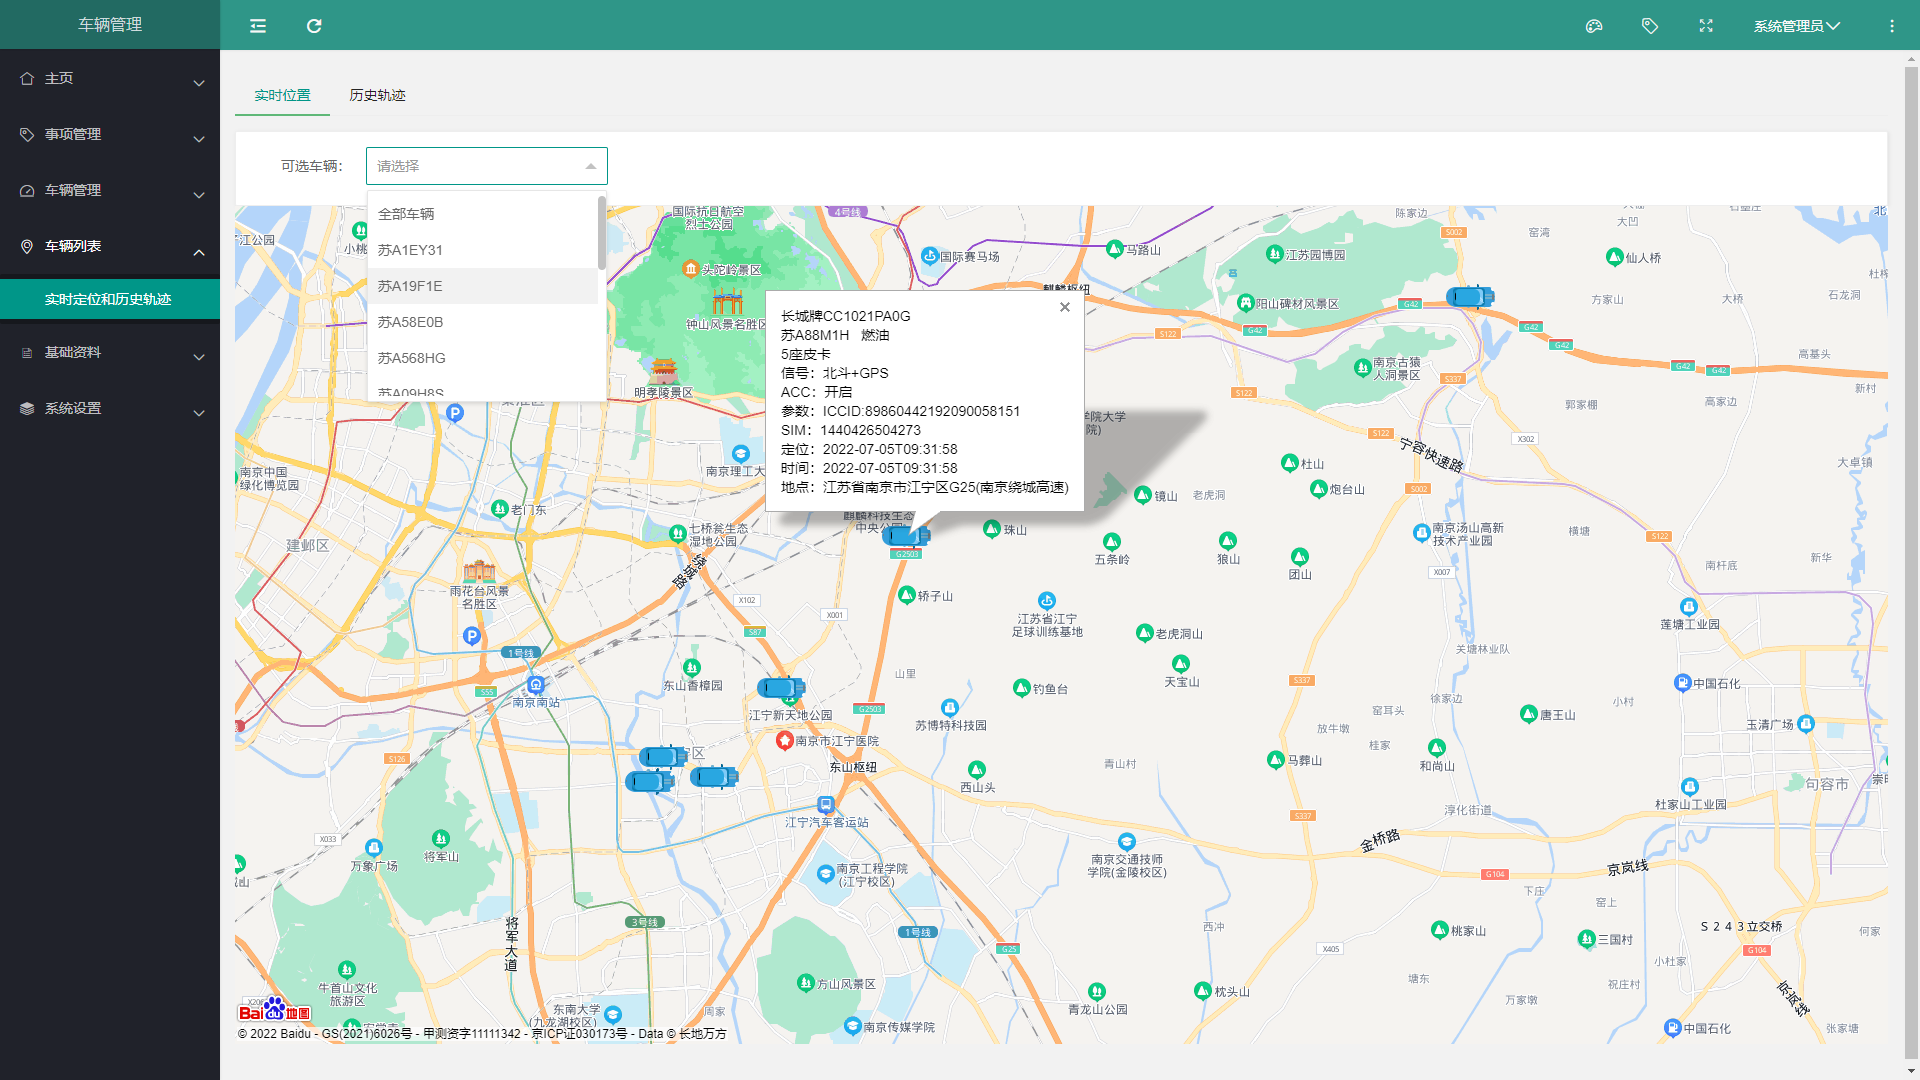This screenshot has width=1920, height=1080.
Task: Open the vertical more-options menu
Action: pos(1892,26)
